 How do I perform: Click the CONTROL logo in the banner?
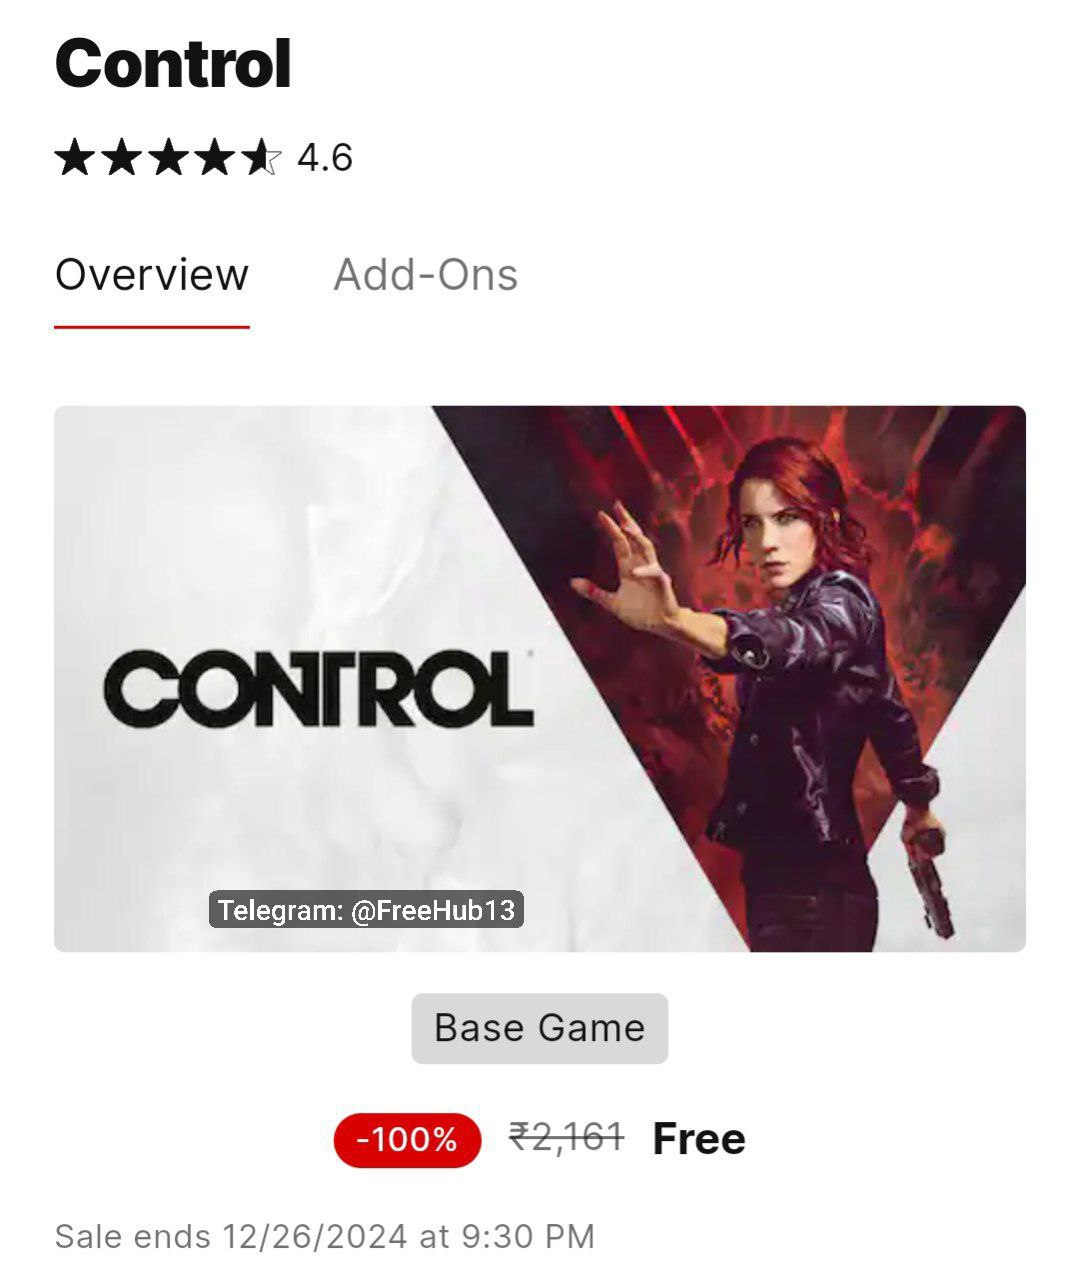click(318, 688)
